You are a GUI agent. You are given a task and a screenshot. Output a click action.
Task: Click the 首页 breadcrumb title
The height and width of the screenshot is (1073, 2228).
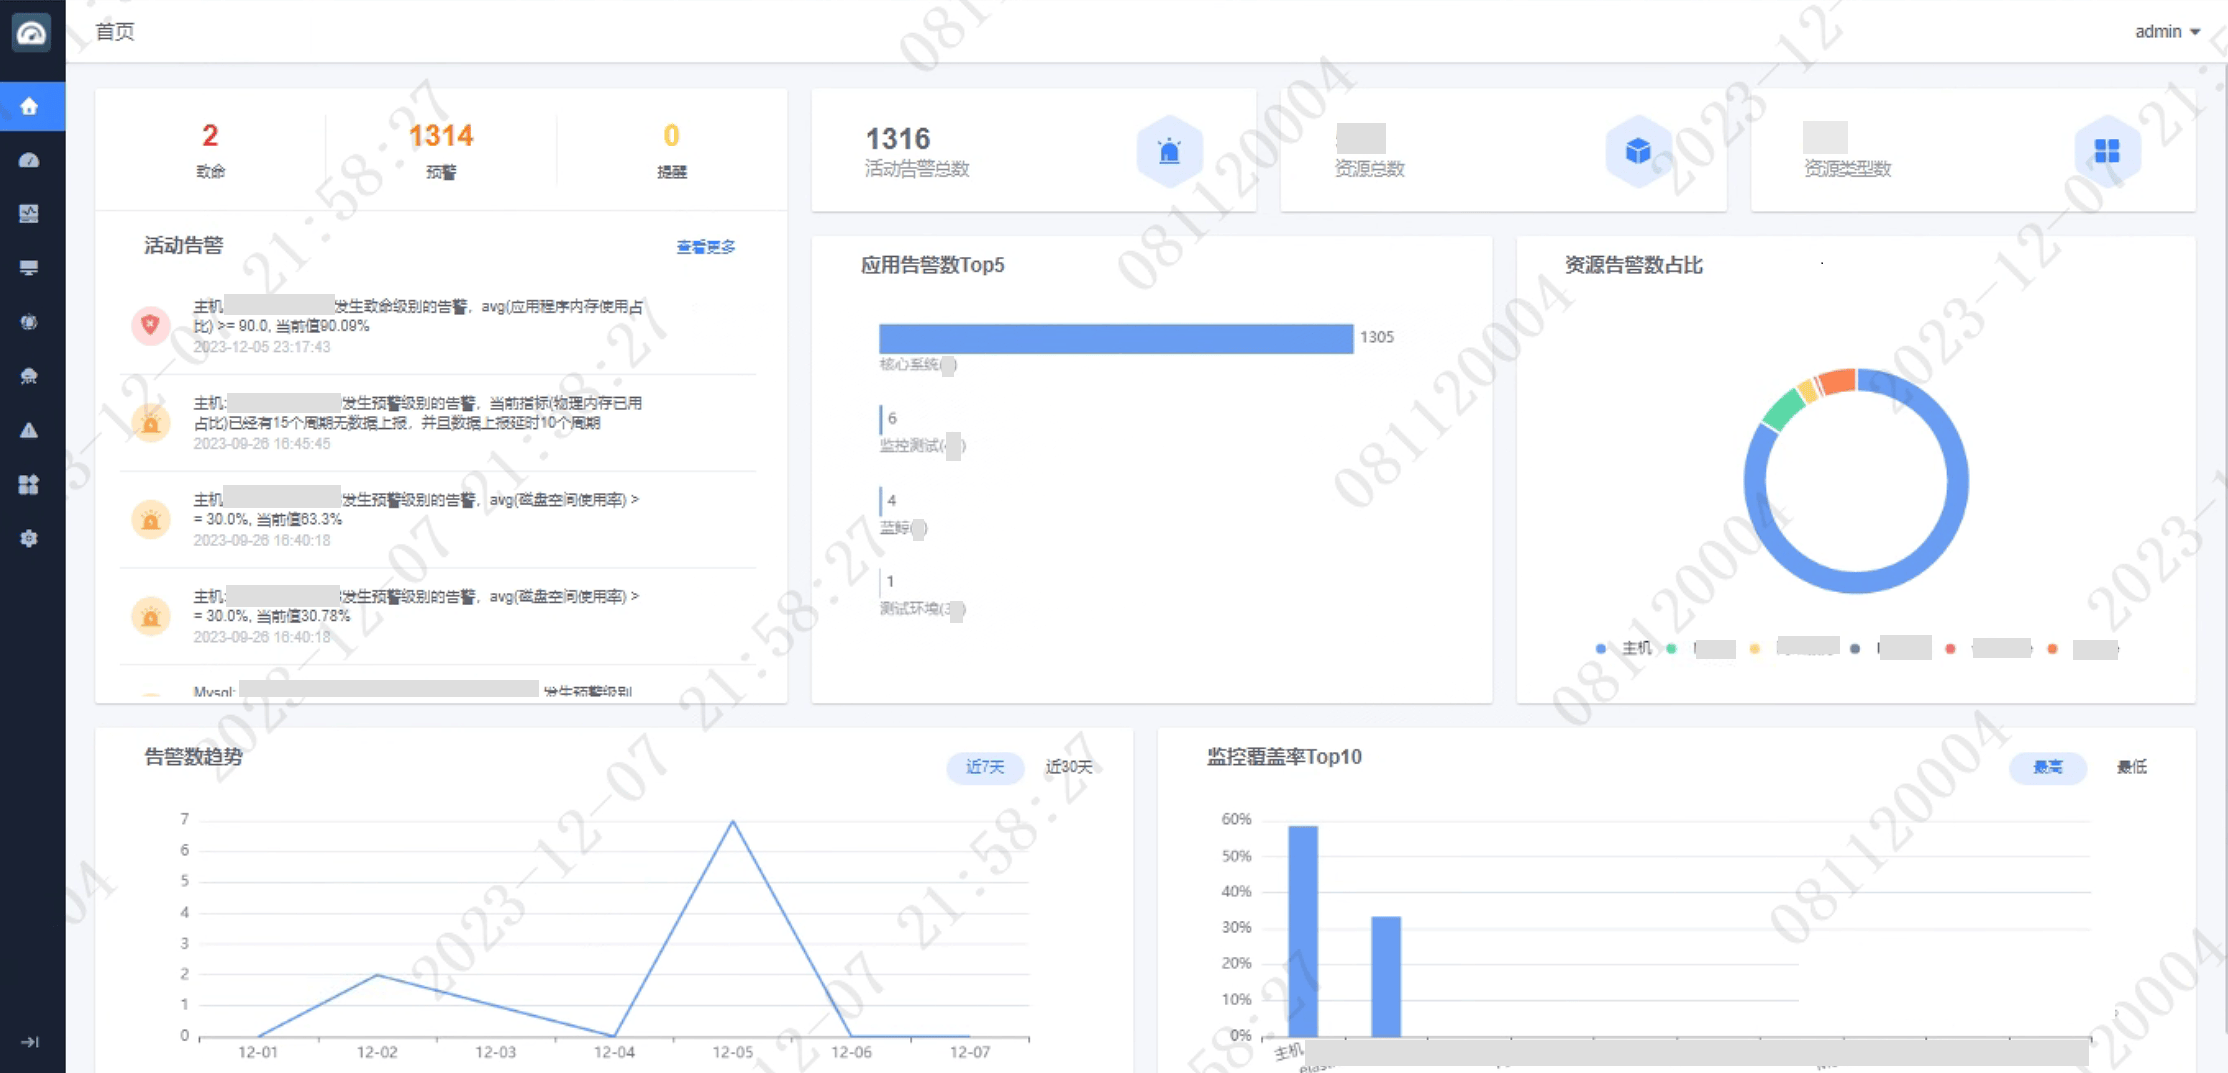(115, 32)
